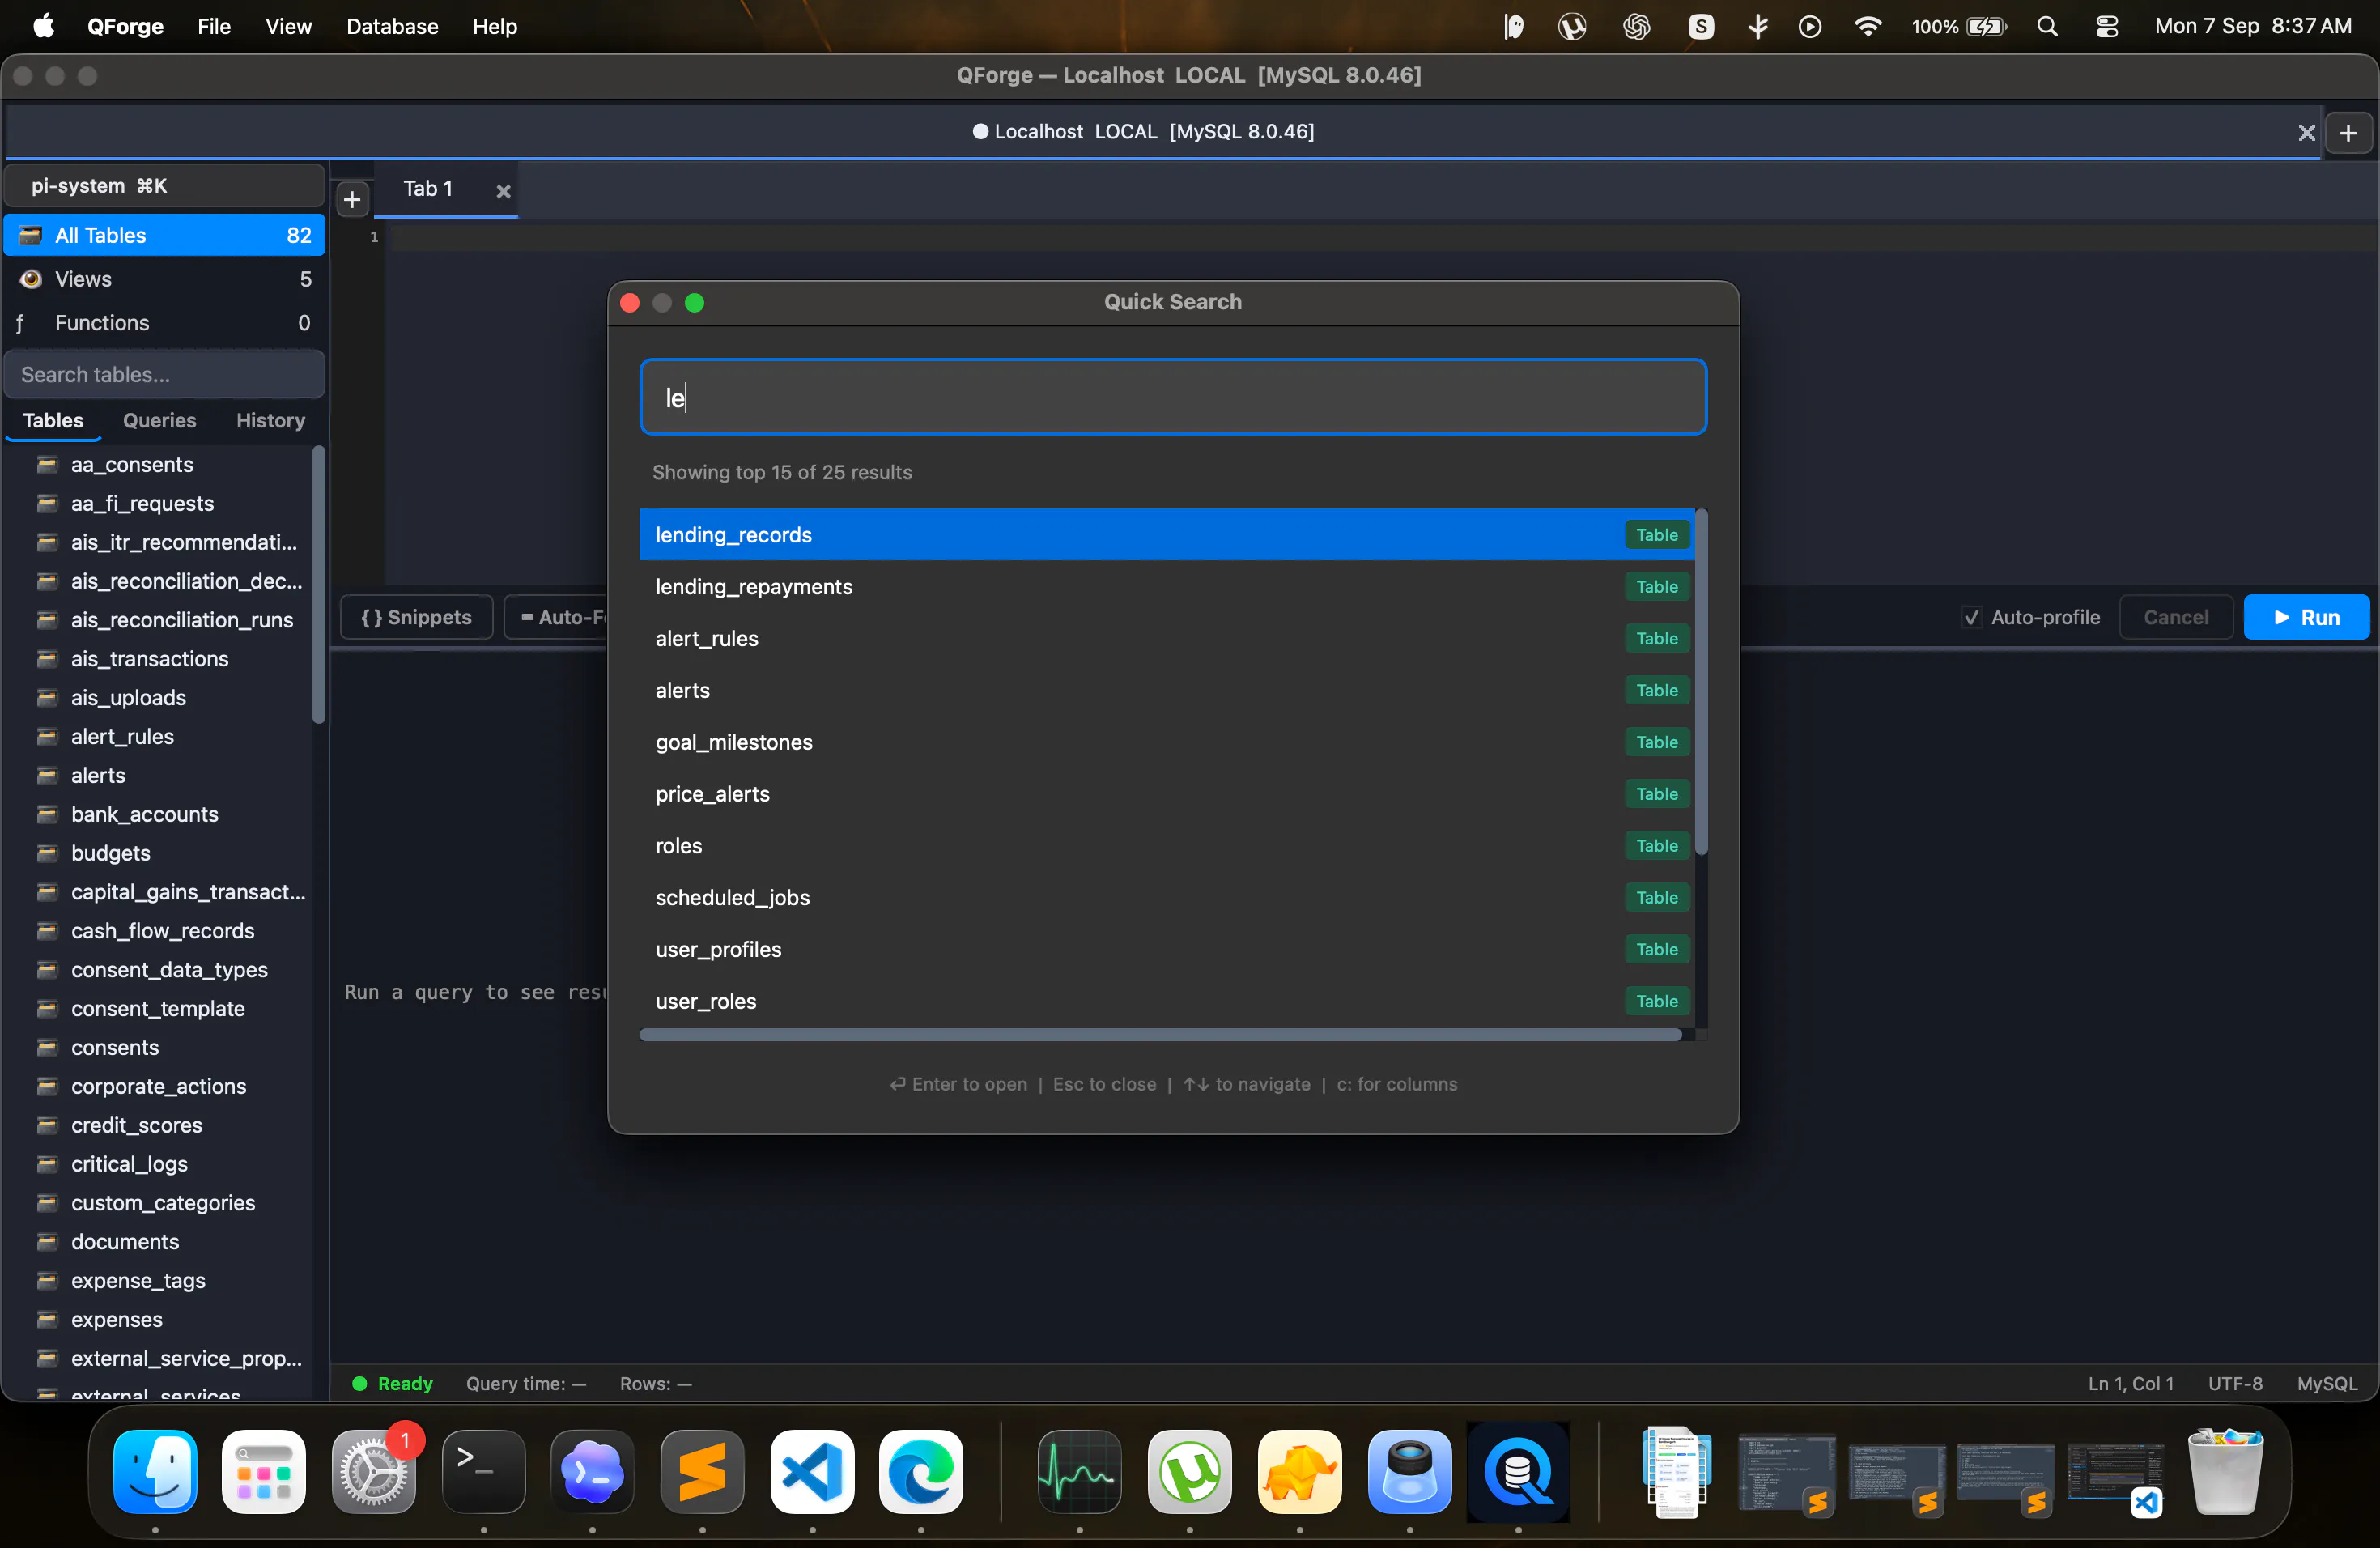The width and height of the screenshot is (2380, 1548).
Task: Add a new query tab with plus icon
Action: coord(352,200)
